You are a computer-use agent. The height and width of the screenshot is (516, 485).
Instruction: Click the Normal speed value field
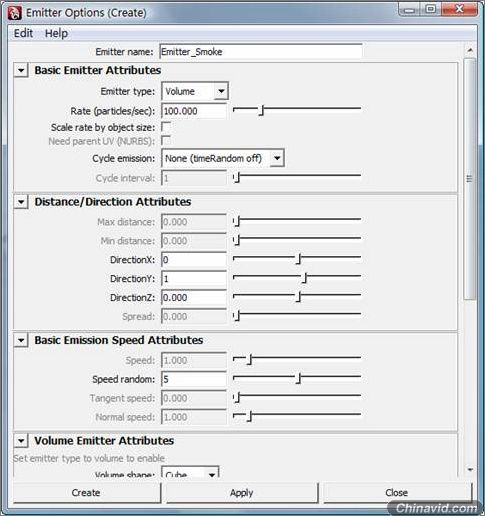tap(194, 417)
